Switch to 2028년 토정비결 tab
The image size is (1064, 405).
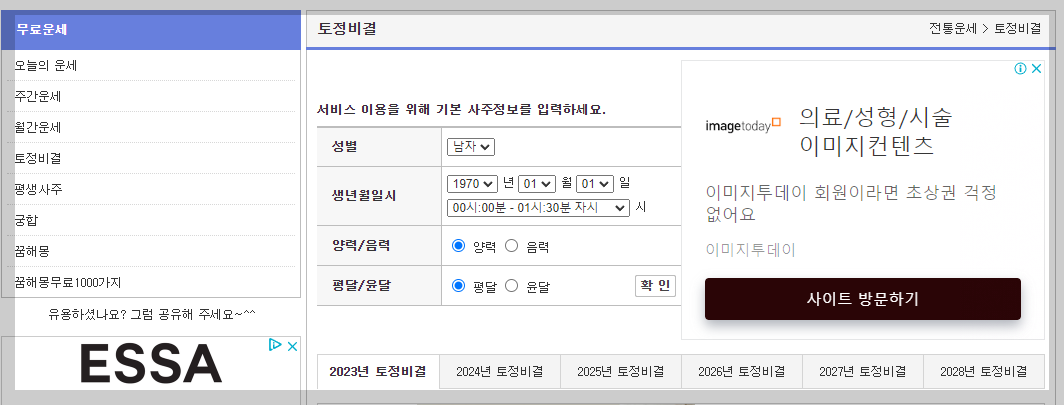point(983,371)
